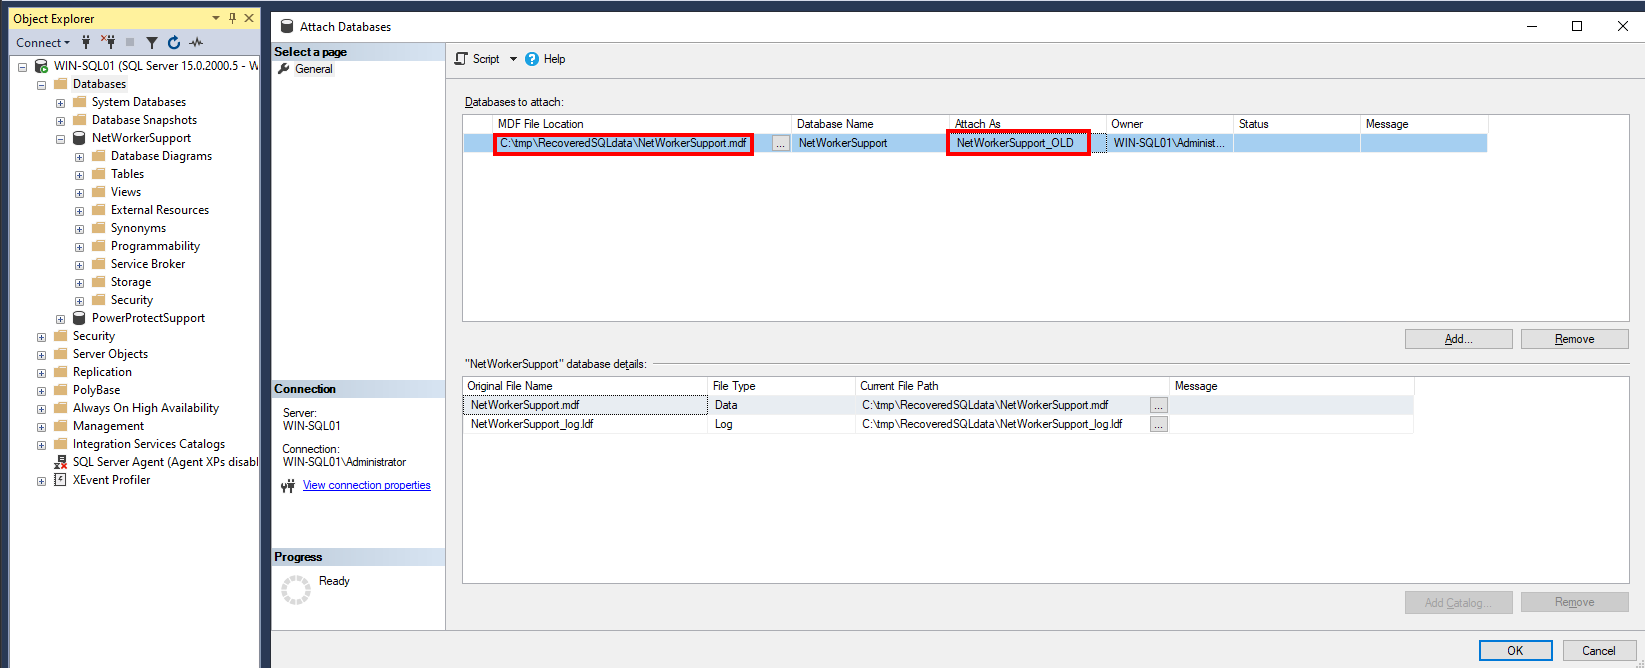Open Activity Monitor from Object Explorer toolbar
This screenshot has height=668, width=1645.
pyautogui.click(x=196, y=42)
